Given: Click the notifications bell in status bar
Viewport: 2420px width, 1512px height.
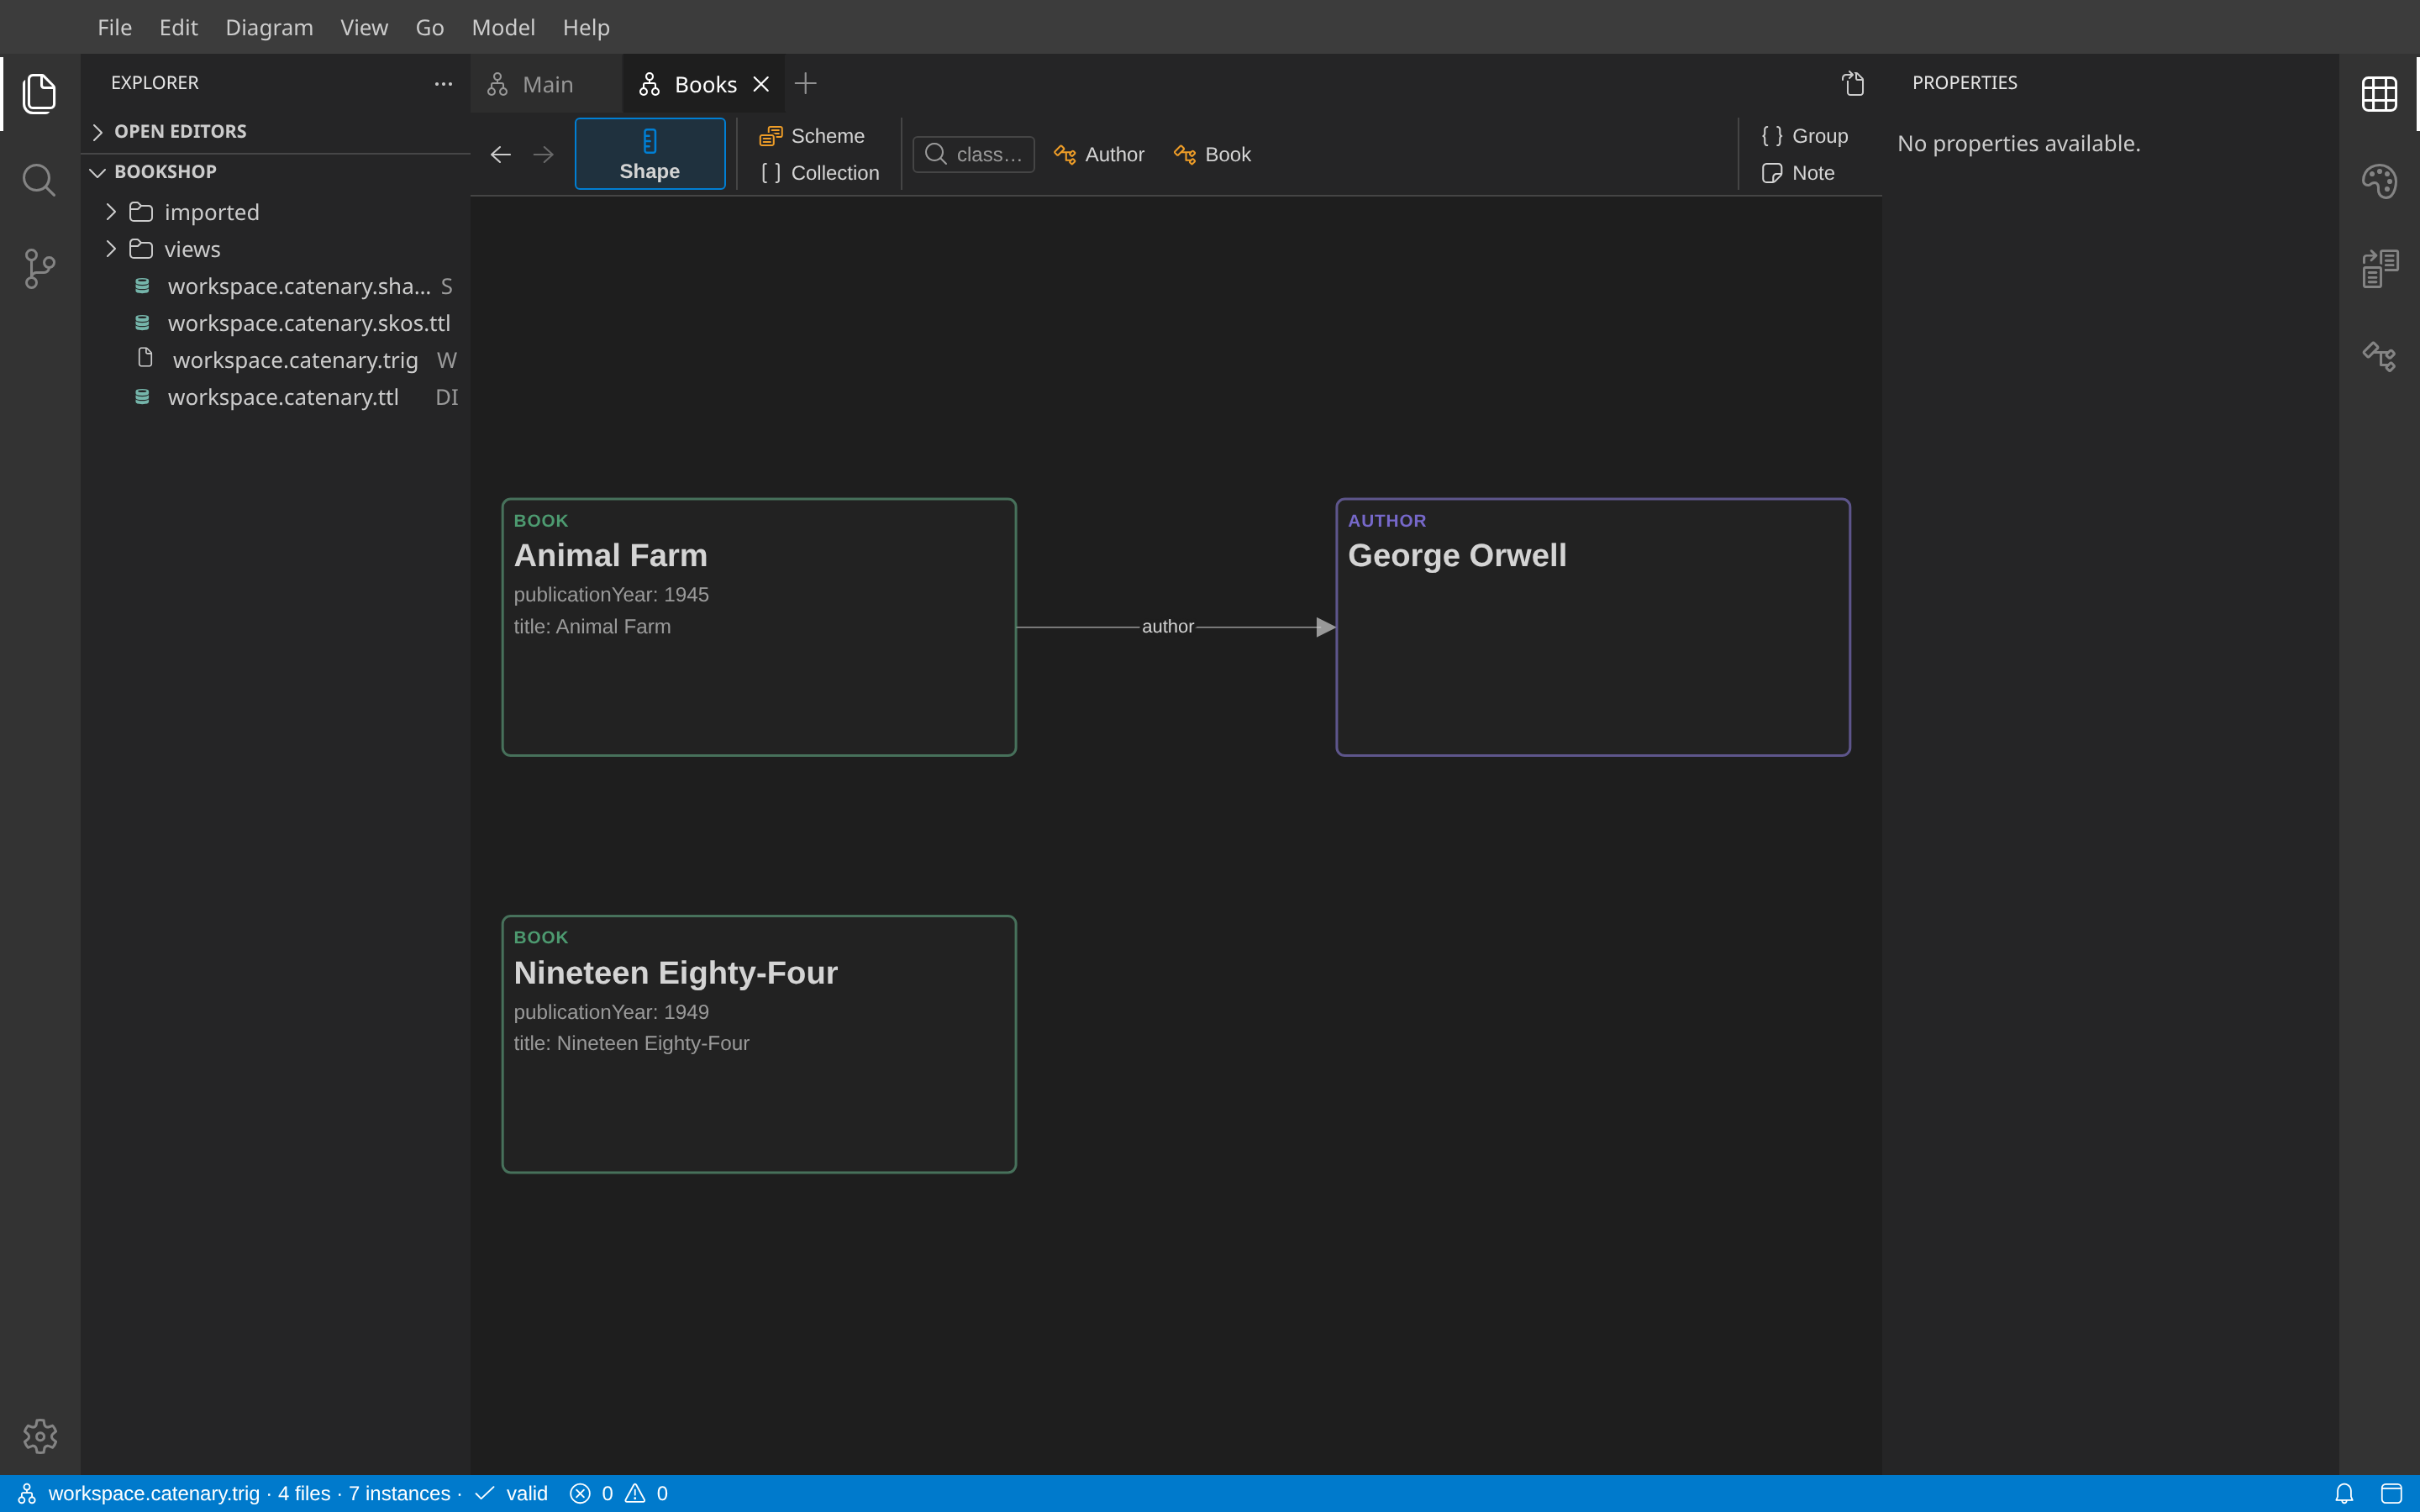Looking at the screenshot, I should (x=2344, y=1494).
